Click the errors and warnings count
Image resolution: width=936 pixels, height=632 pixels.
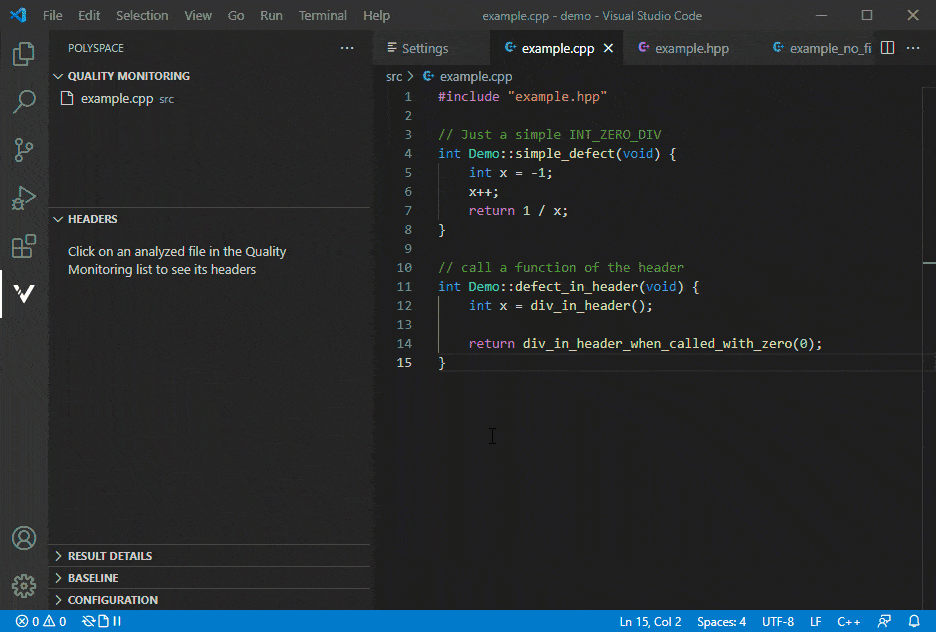point(41,622)
